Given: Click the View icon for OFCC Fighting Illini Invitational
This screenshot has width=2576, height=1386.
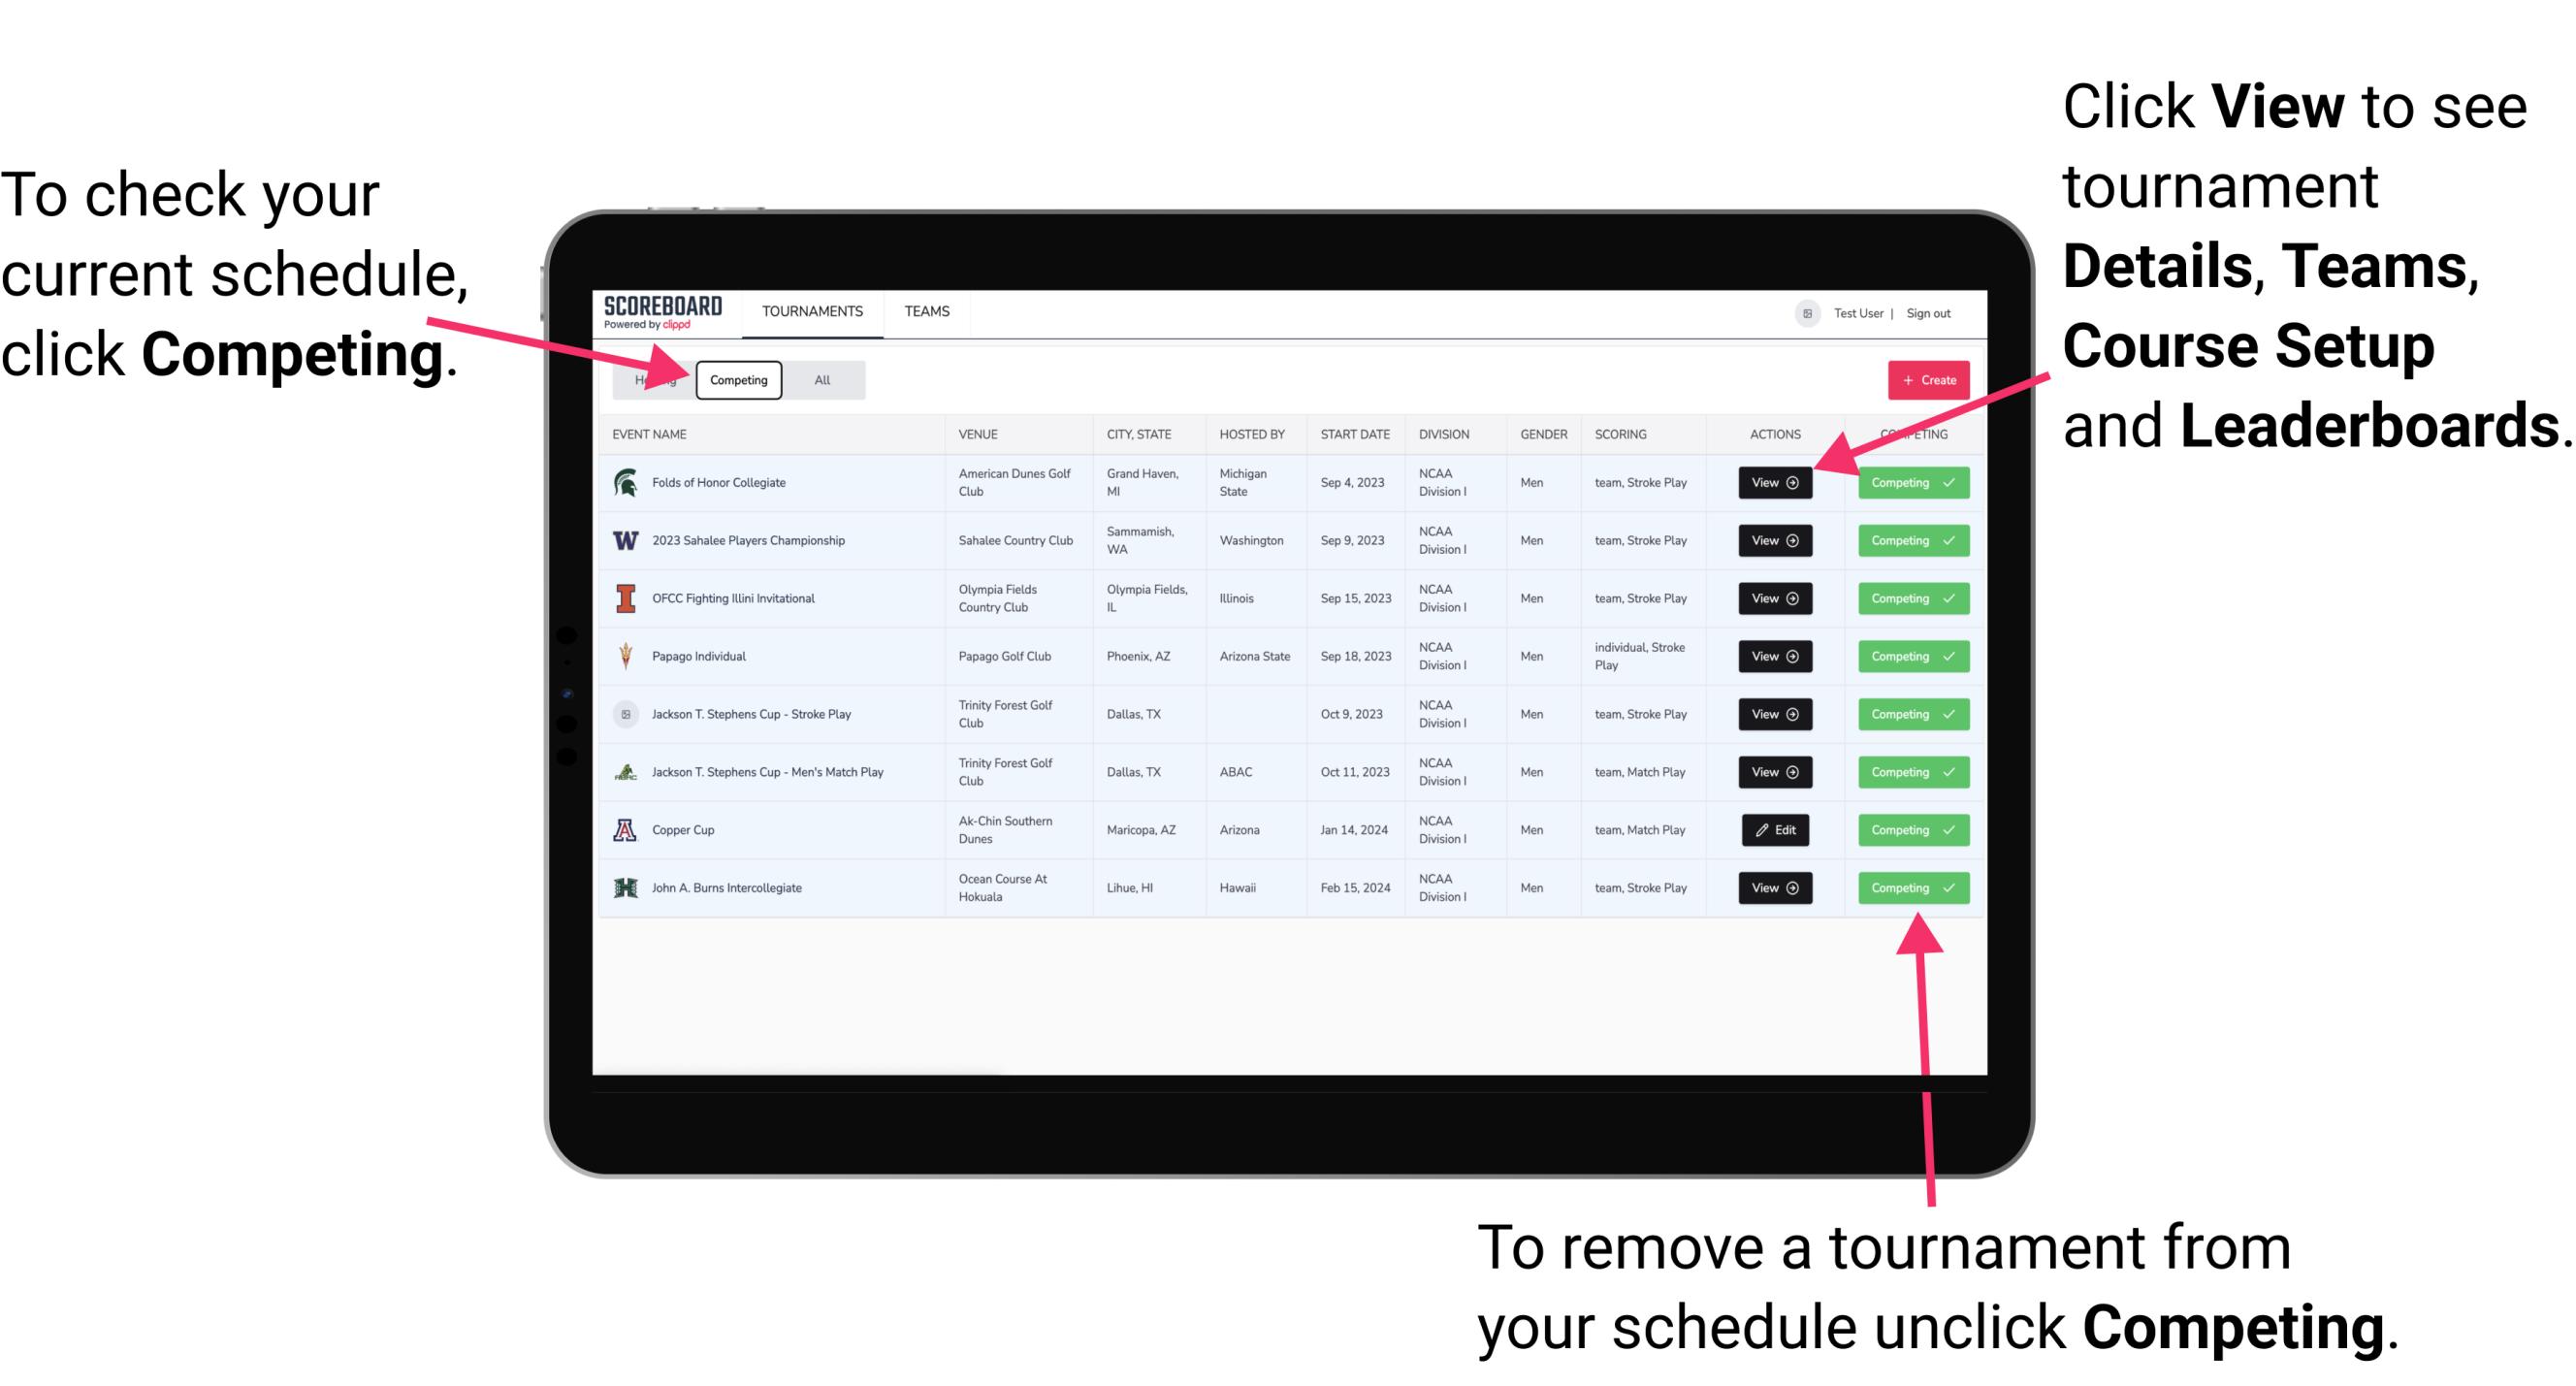Looking at the screenshot, I should [1774, 599].
